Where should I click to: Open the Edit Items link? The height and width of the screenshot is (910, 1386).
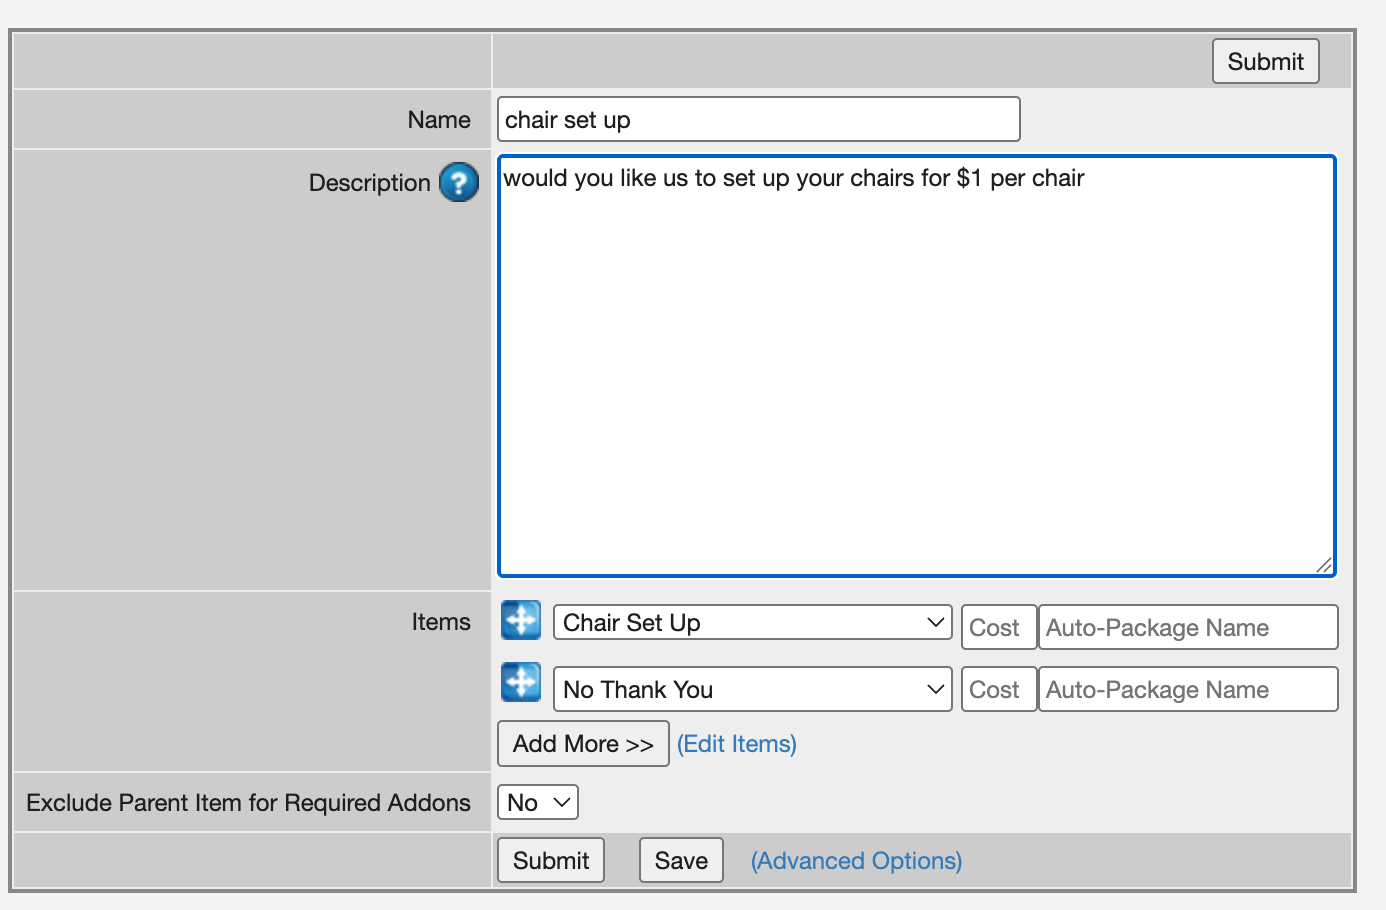coord(737,744)
